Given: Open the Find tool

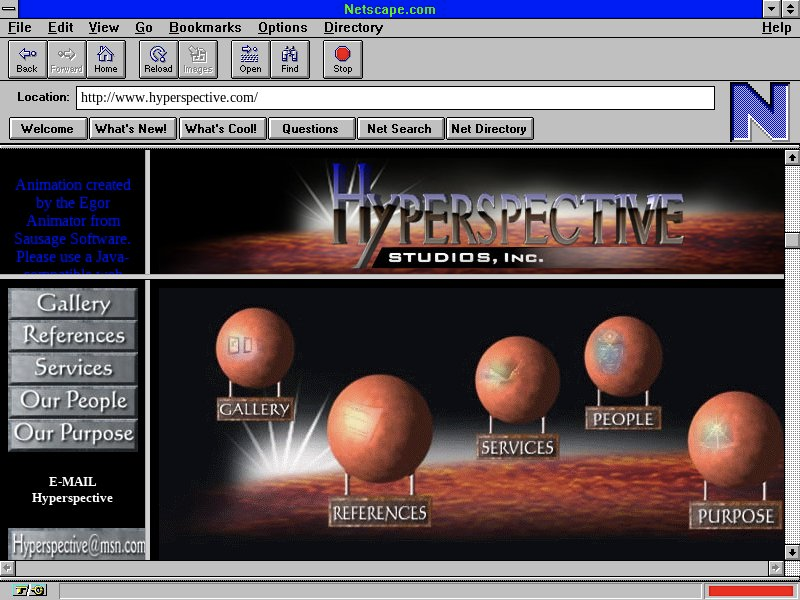Looking at the screenshot, I should 290,59.
